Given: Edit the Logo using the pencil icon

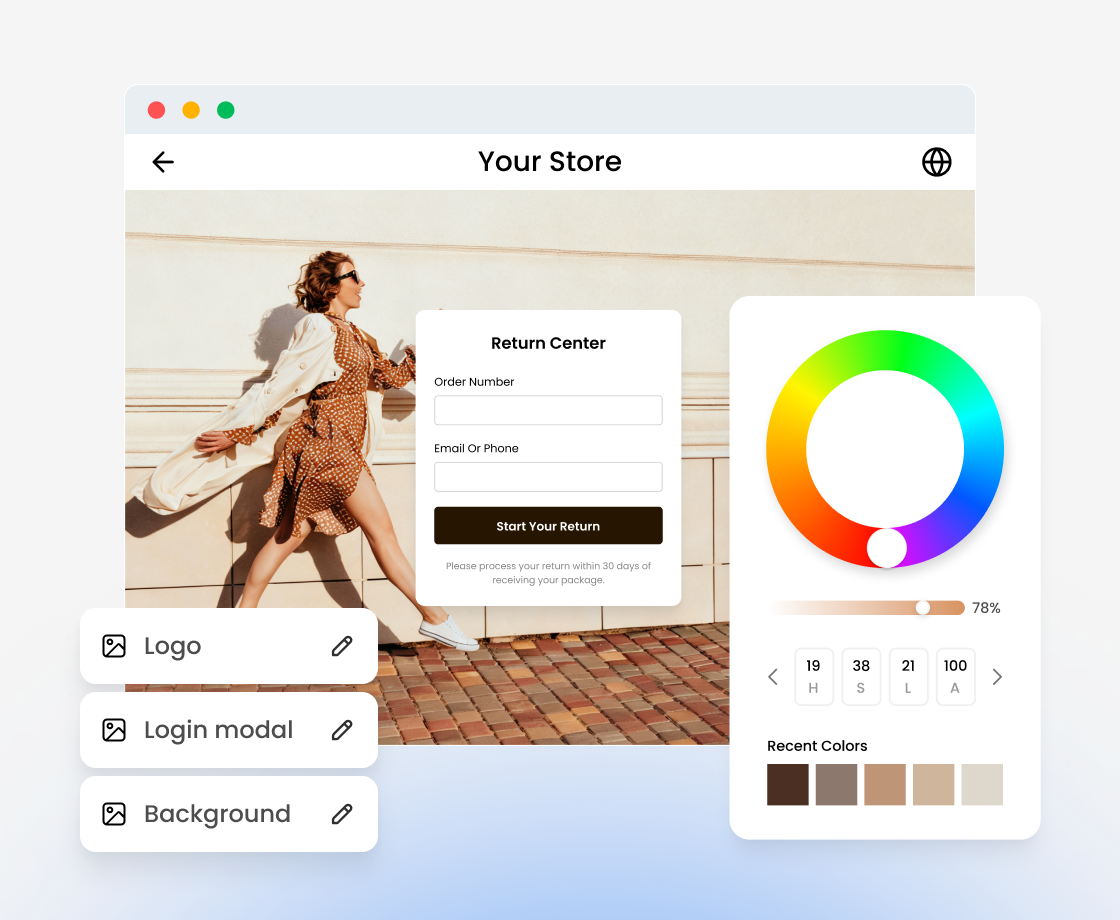Looking at the screenshot, I should pyautogui.click(x=341, y=646).
